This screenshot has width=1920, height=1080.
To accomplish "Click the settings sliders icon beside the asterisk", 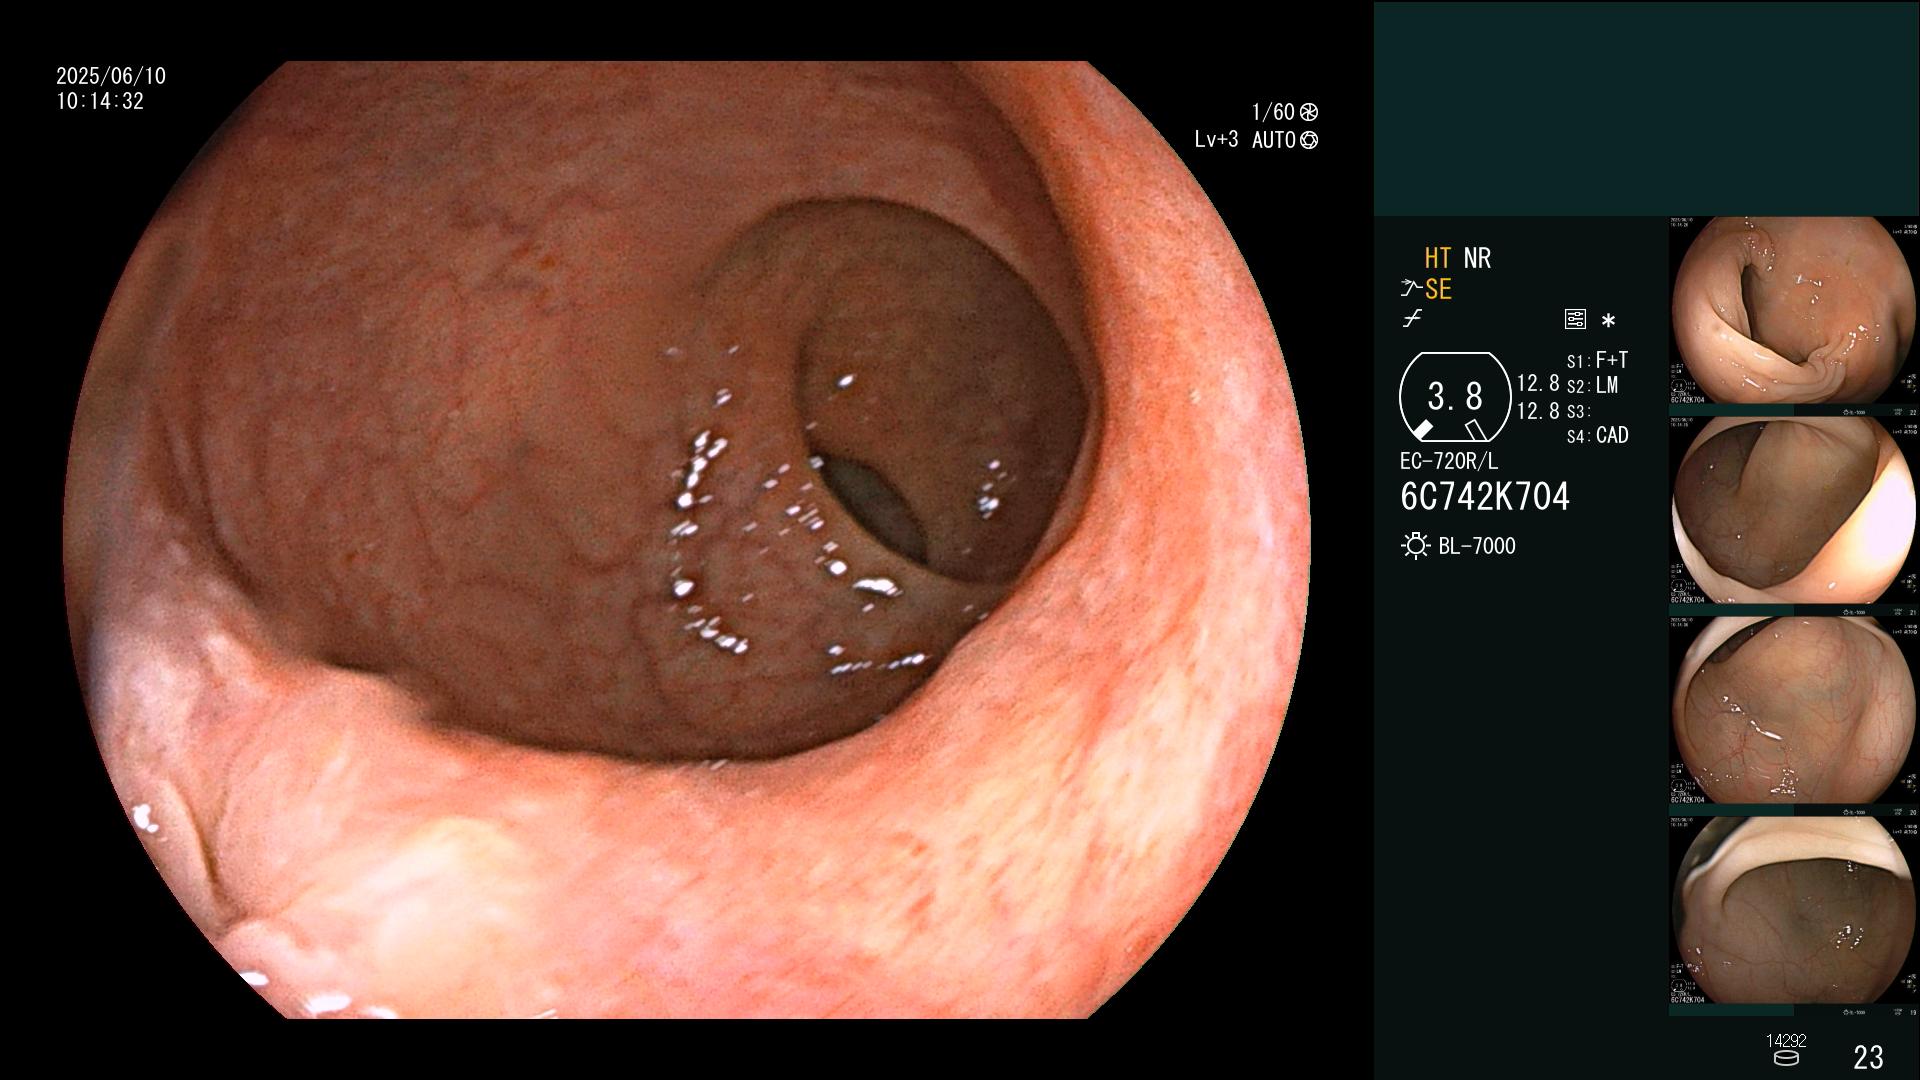I will click(1575, 319).
